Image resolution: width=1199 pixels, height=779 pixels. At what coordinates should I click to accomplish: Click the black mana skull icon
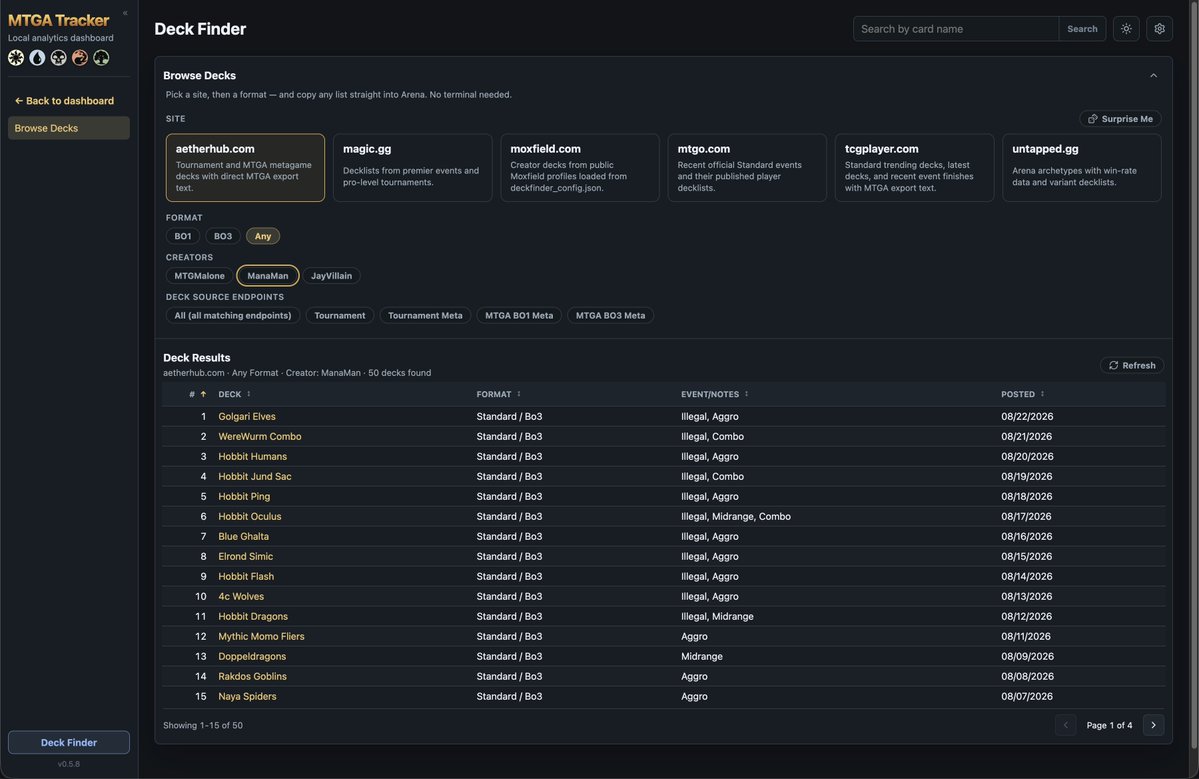coord(59,57)
